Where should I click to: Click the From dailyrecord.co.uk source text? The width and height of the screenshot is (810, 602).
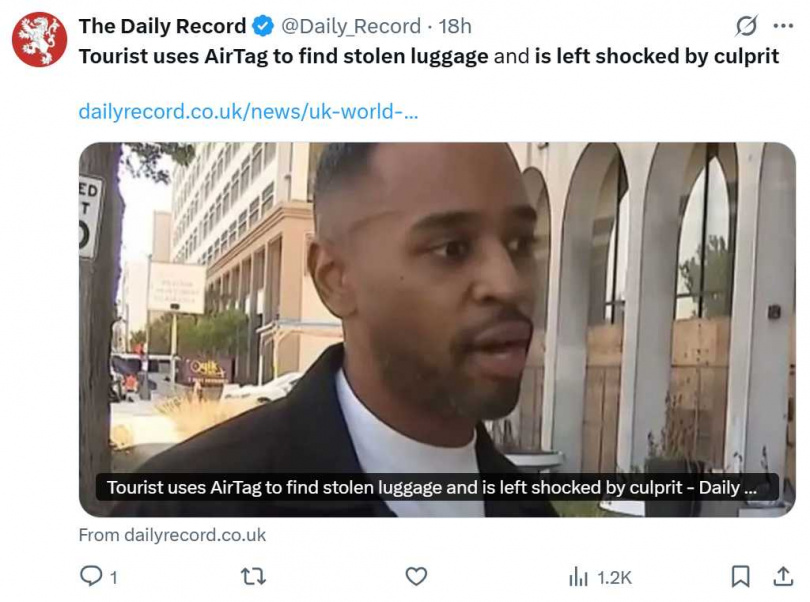point(172,535)
